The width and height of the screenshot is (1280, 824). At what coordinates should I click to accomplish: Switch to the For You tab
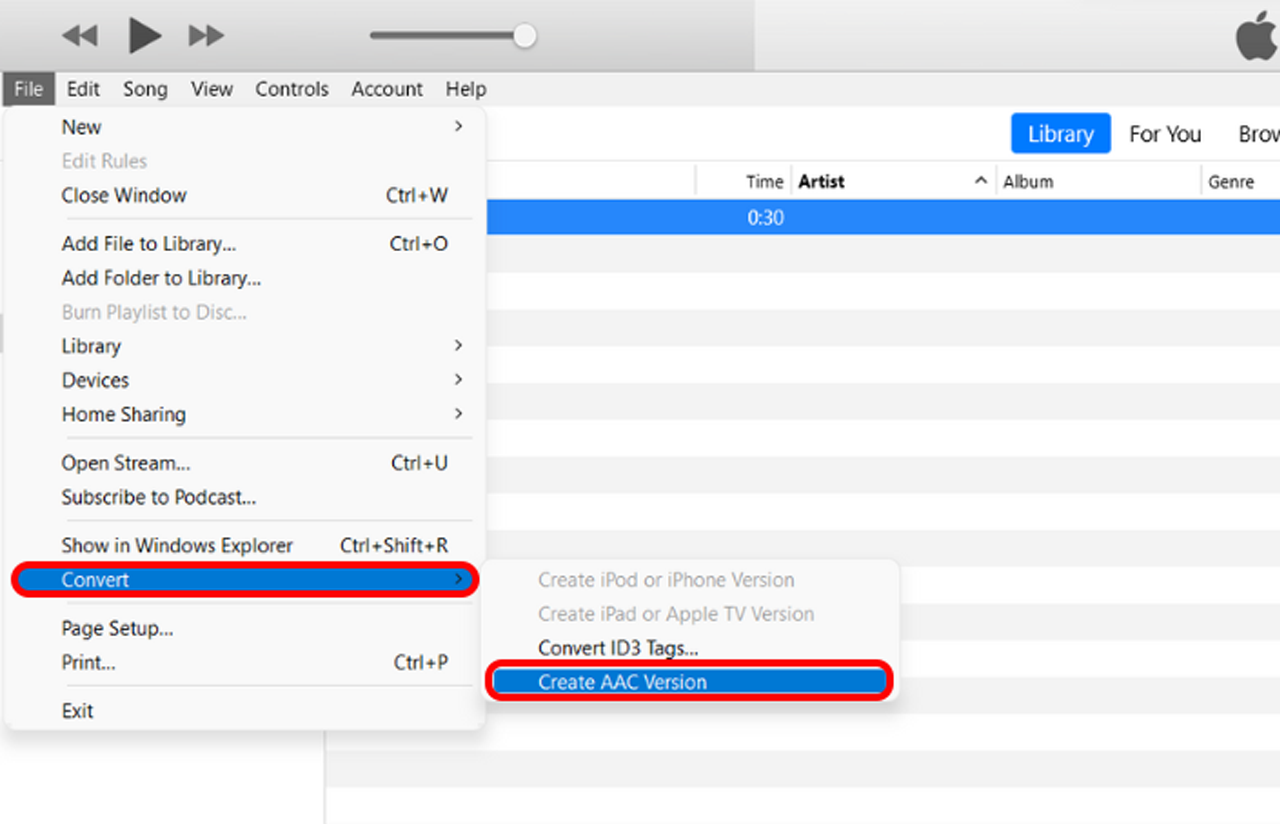pyautogui.click(x=1165, y=134)
